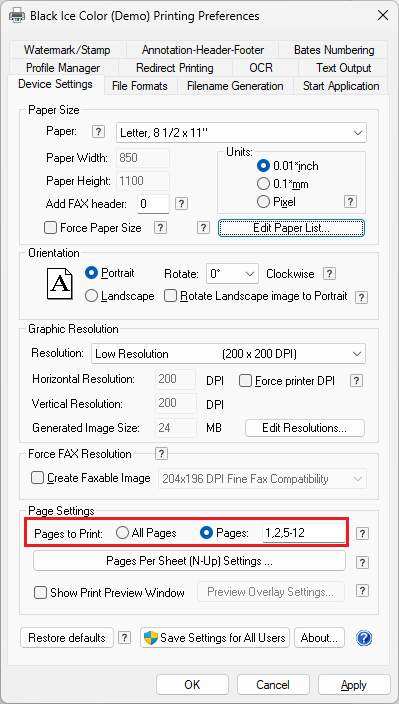Go to Redirect Printing tab
The width and height of the screenshot is (399, 704).
[x=175, y=68]
